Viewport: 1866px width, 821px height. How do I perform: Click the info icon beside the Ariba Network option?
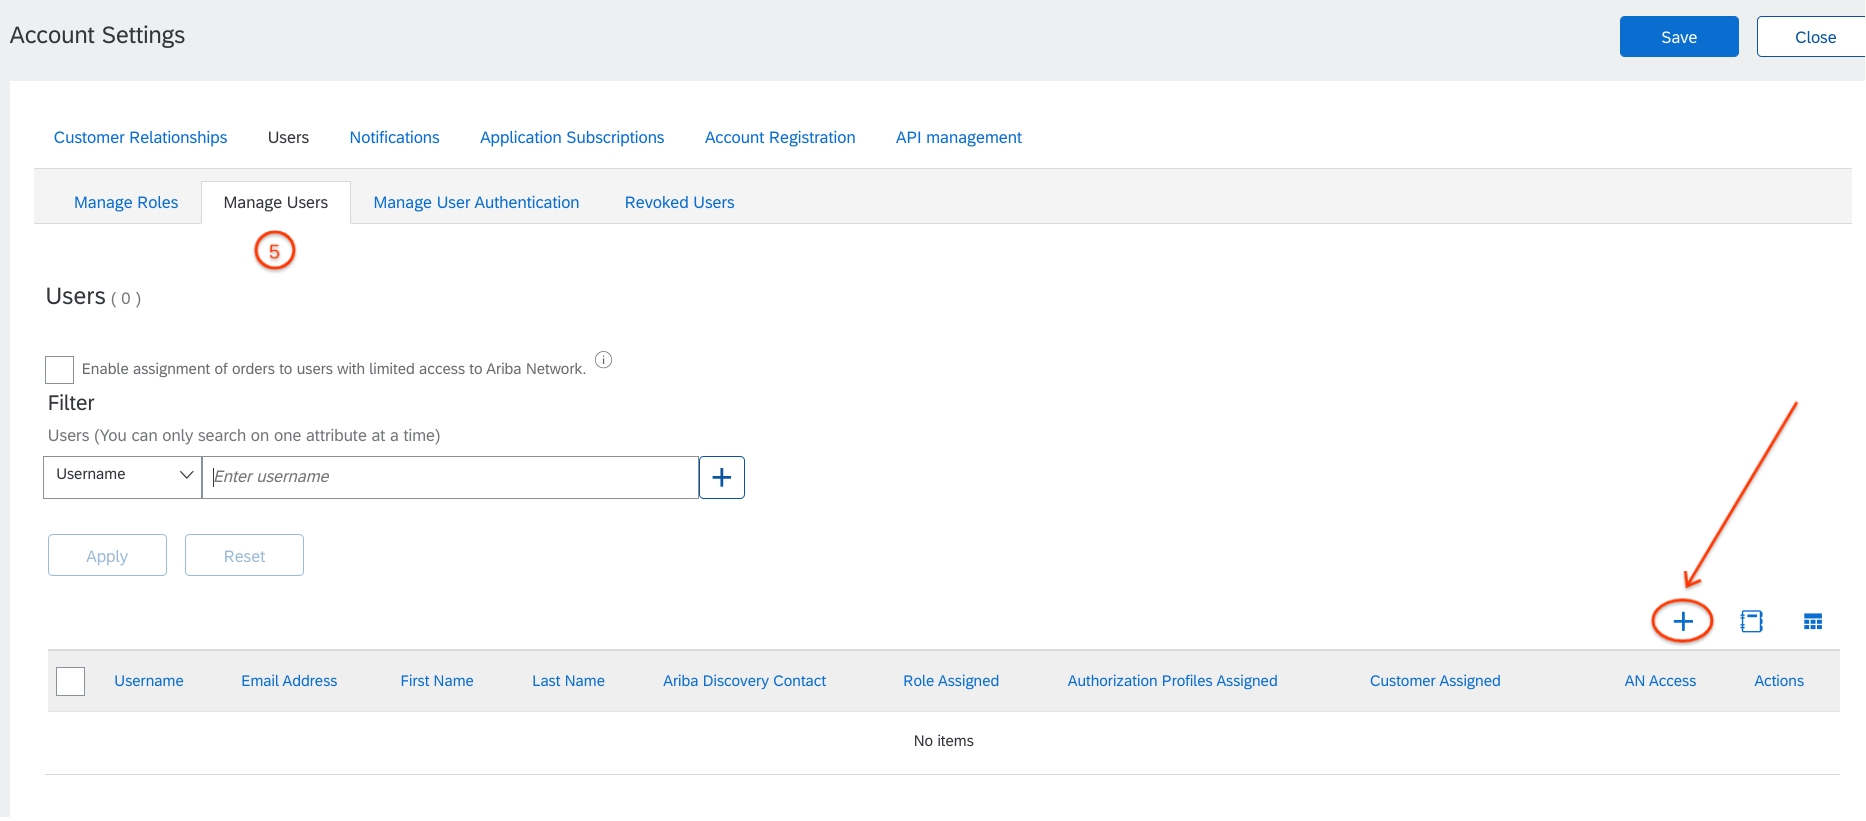pyautogui.click(x=604, y=360)
